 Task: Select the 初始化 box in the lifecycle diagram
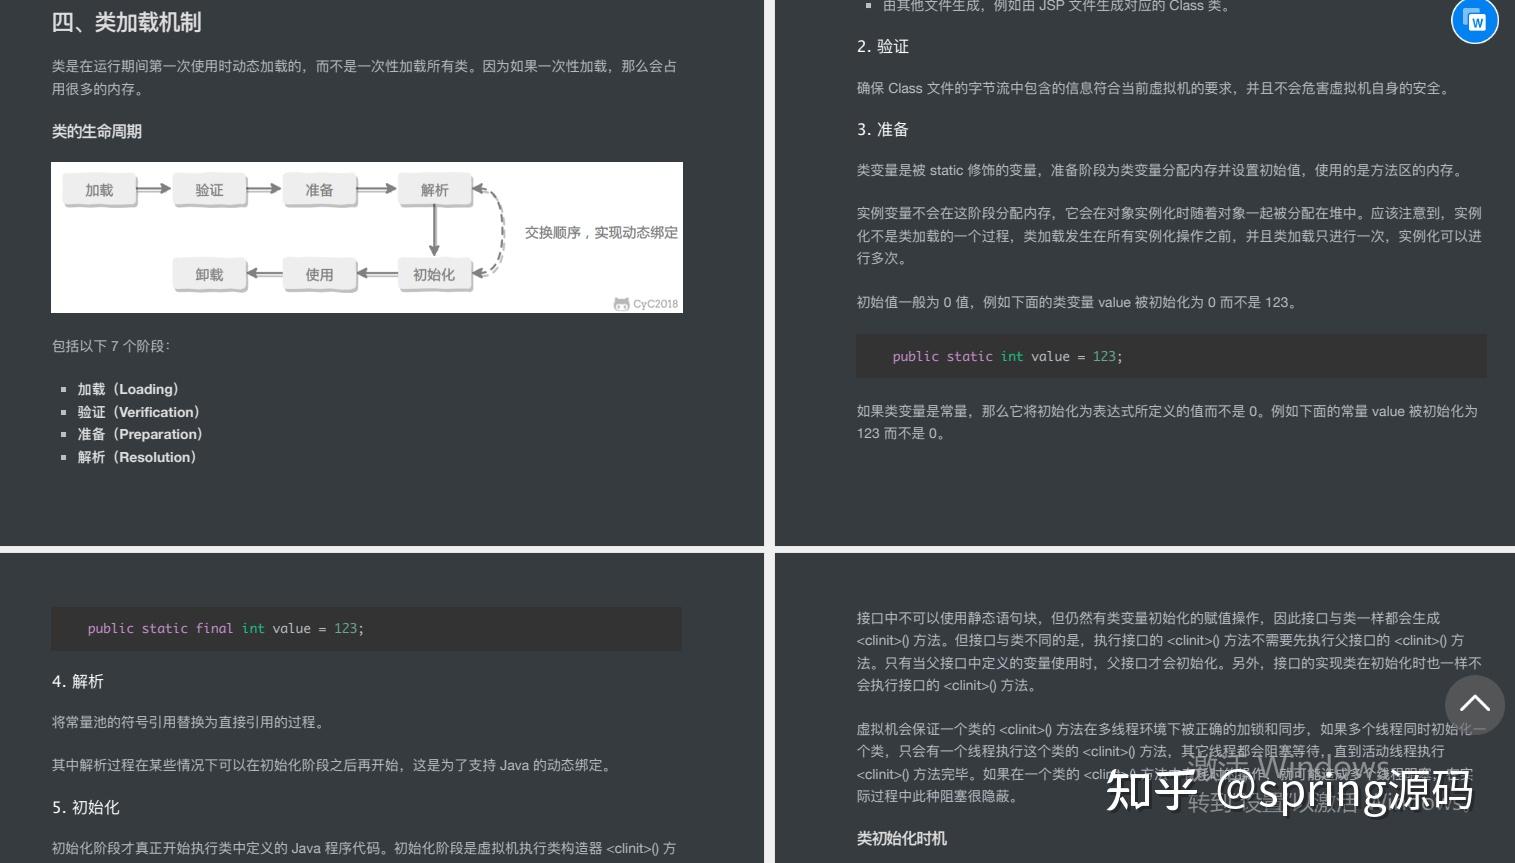coord(434,274)
